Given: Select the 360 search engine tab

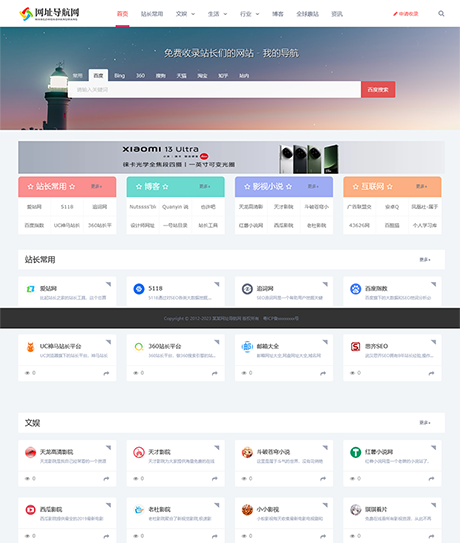Looking at the screenshot, I should (x=140, y=75).
